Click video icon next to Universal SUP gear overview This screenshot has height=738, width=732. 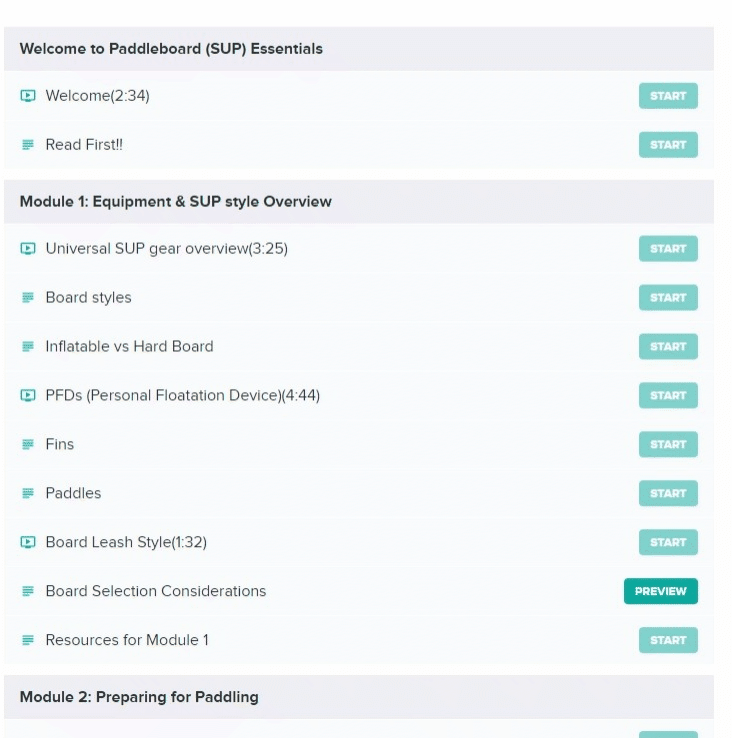pos(28,249)
